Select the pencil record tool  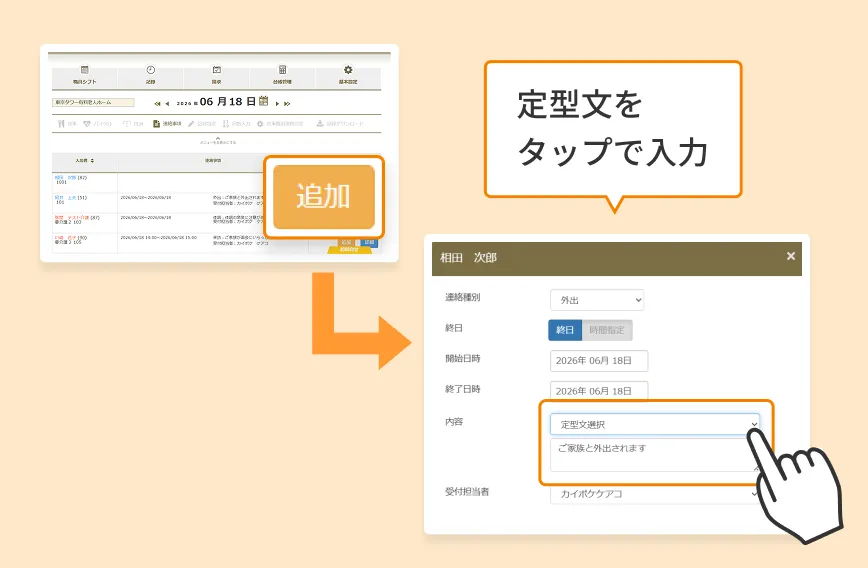(202, 123)
